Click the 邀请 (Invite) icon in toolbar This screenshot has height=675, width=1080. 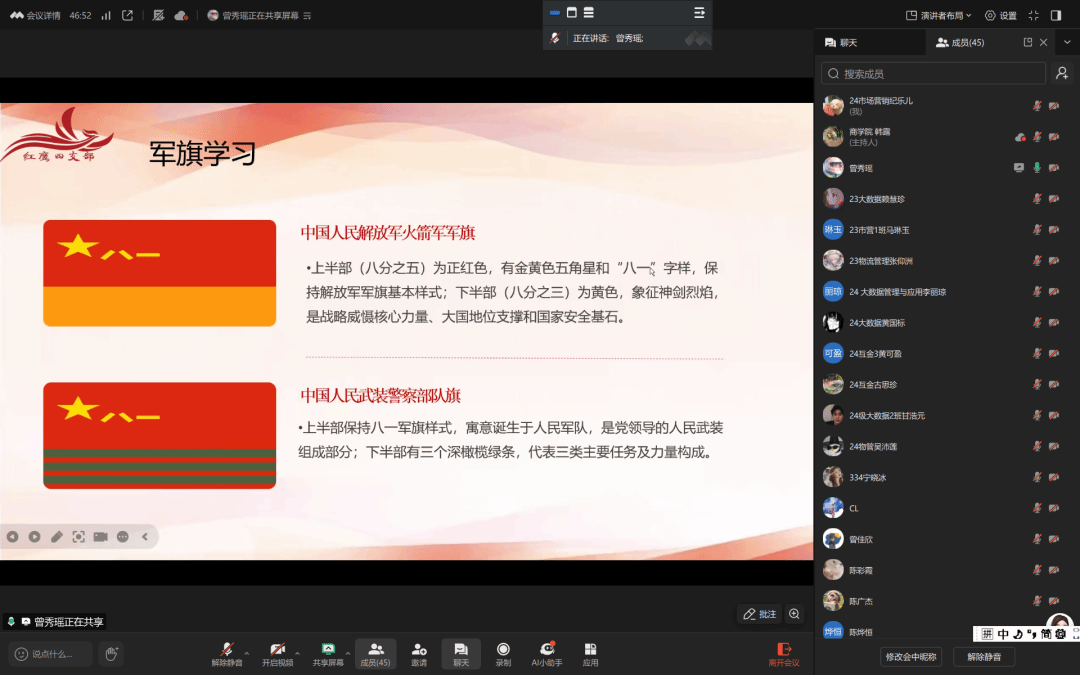coord(419,652)
